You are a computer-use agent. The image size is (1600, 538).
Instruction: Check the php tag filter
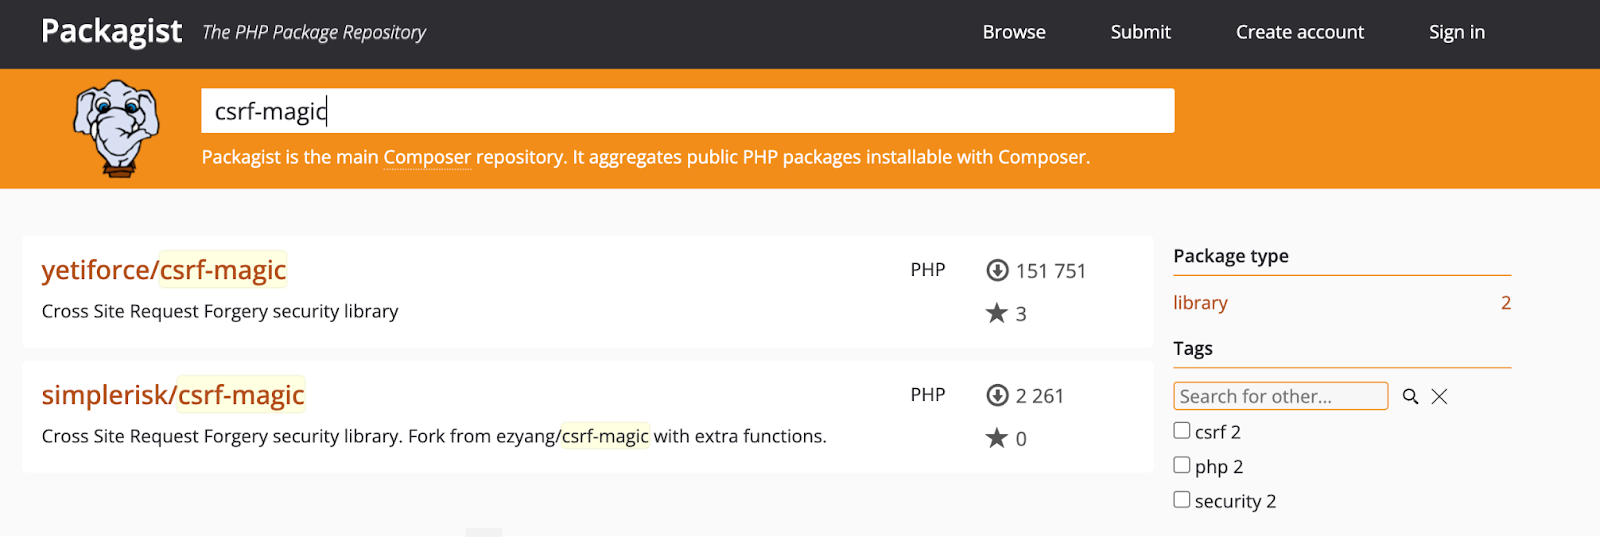point(1182,465)
